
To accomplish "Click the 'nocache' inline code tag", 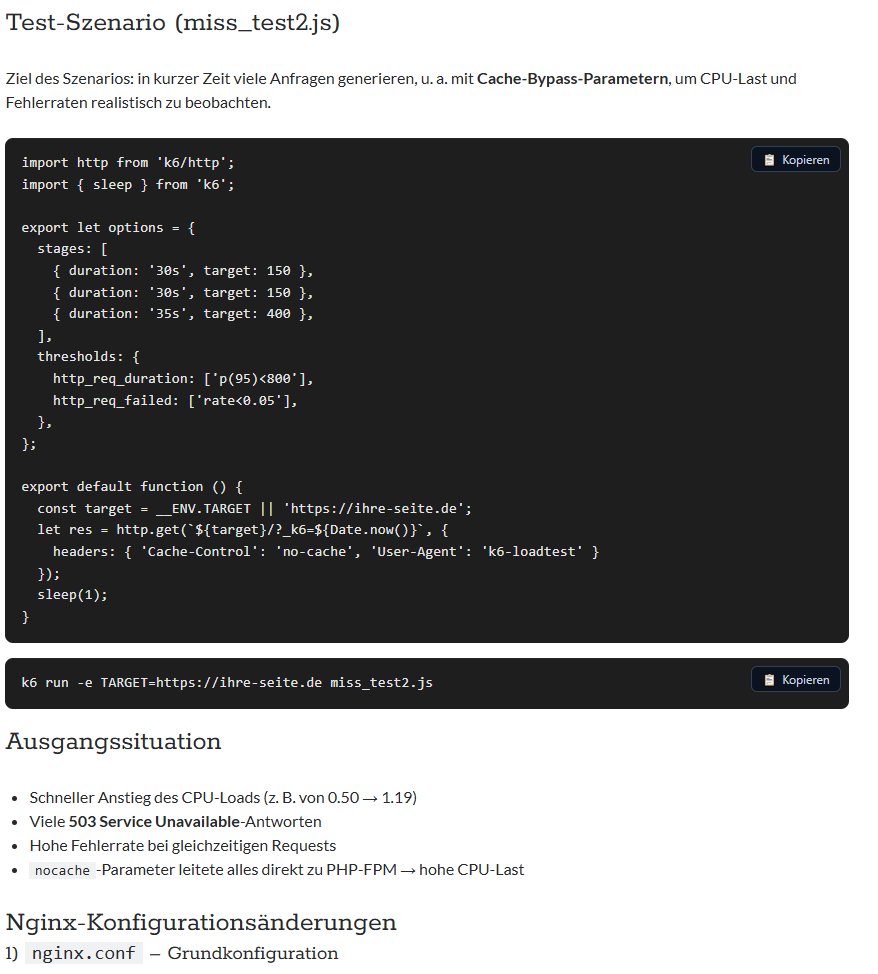I will pyautogui.click(x=62, y=870).
